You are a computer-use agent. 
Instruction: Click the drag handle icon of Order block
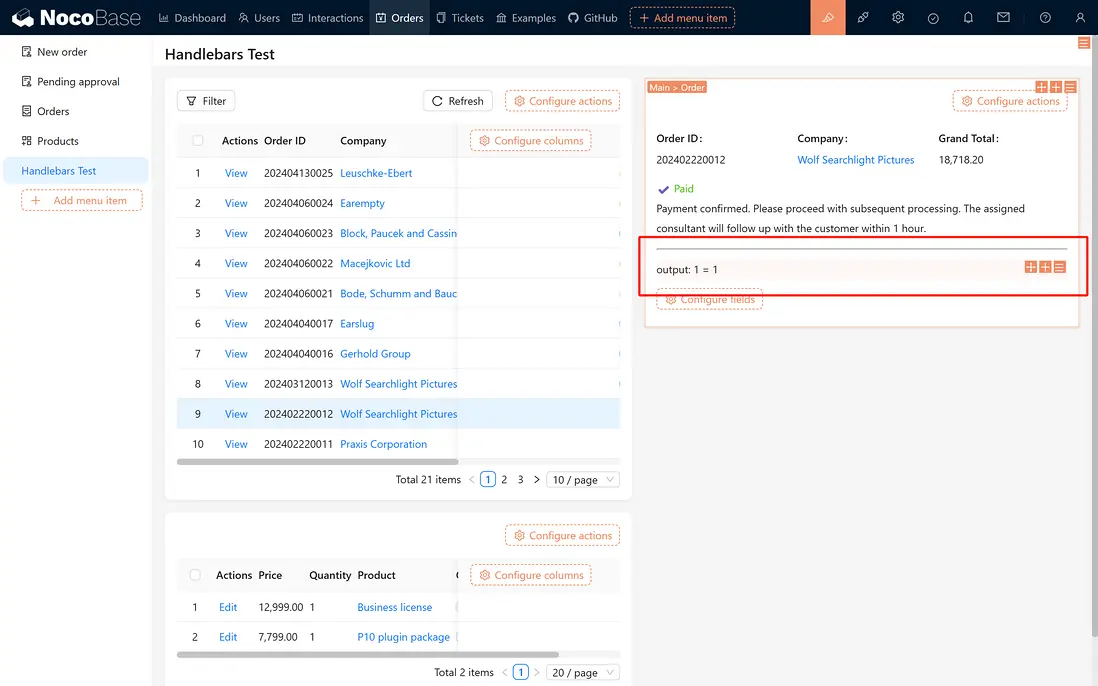[1041, 87]
